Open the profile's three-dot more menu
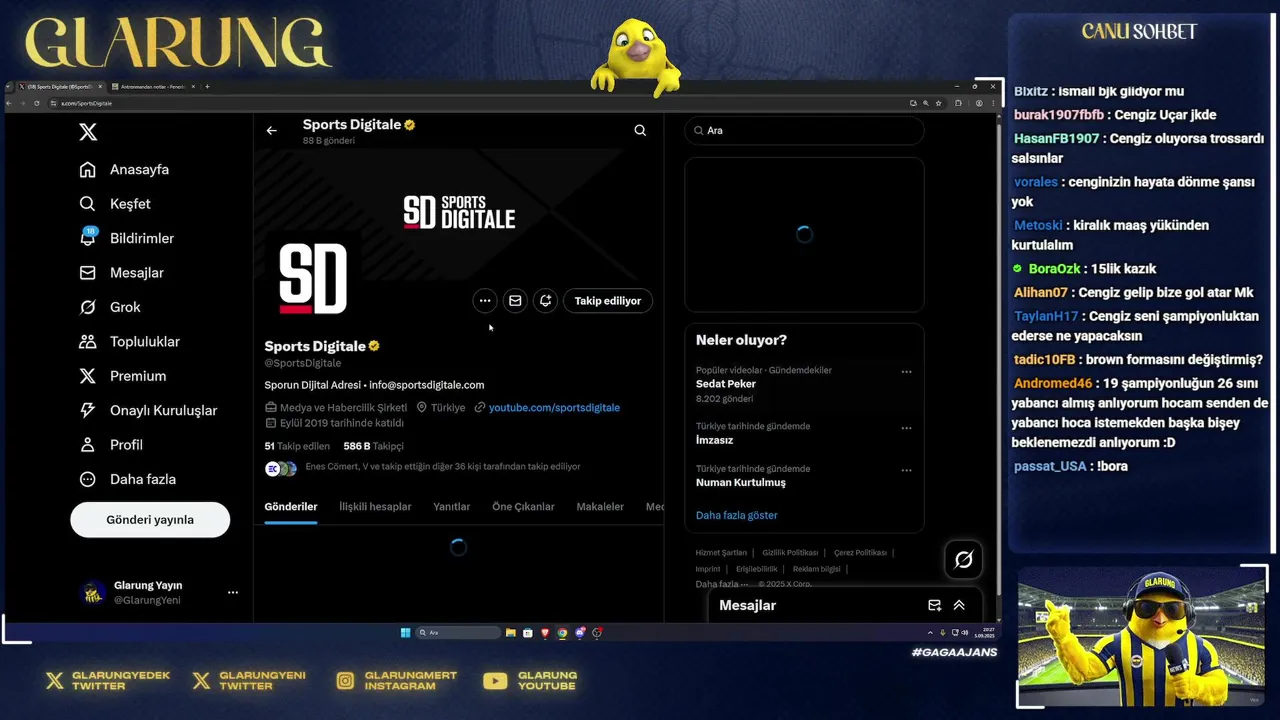The image size is (1280, 720). tap(485, 300)
